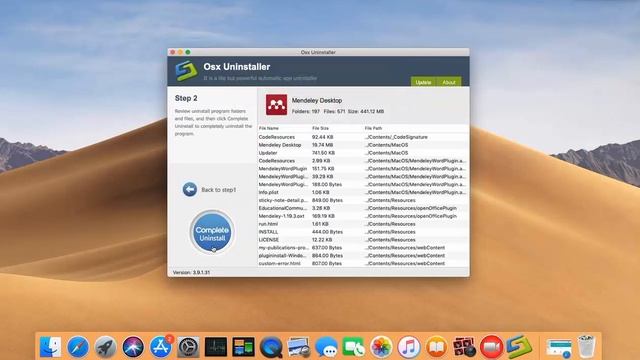Click the Complete Uninstall round button
The image size is (640, 360).
point(212,232)
